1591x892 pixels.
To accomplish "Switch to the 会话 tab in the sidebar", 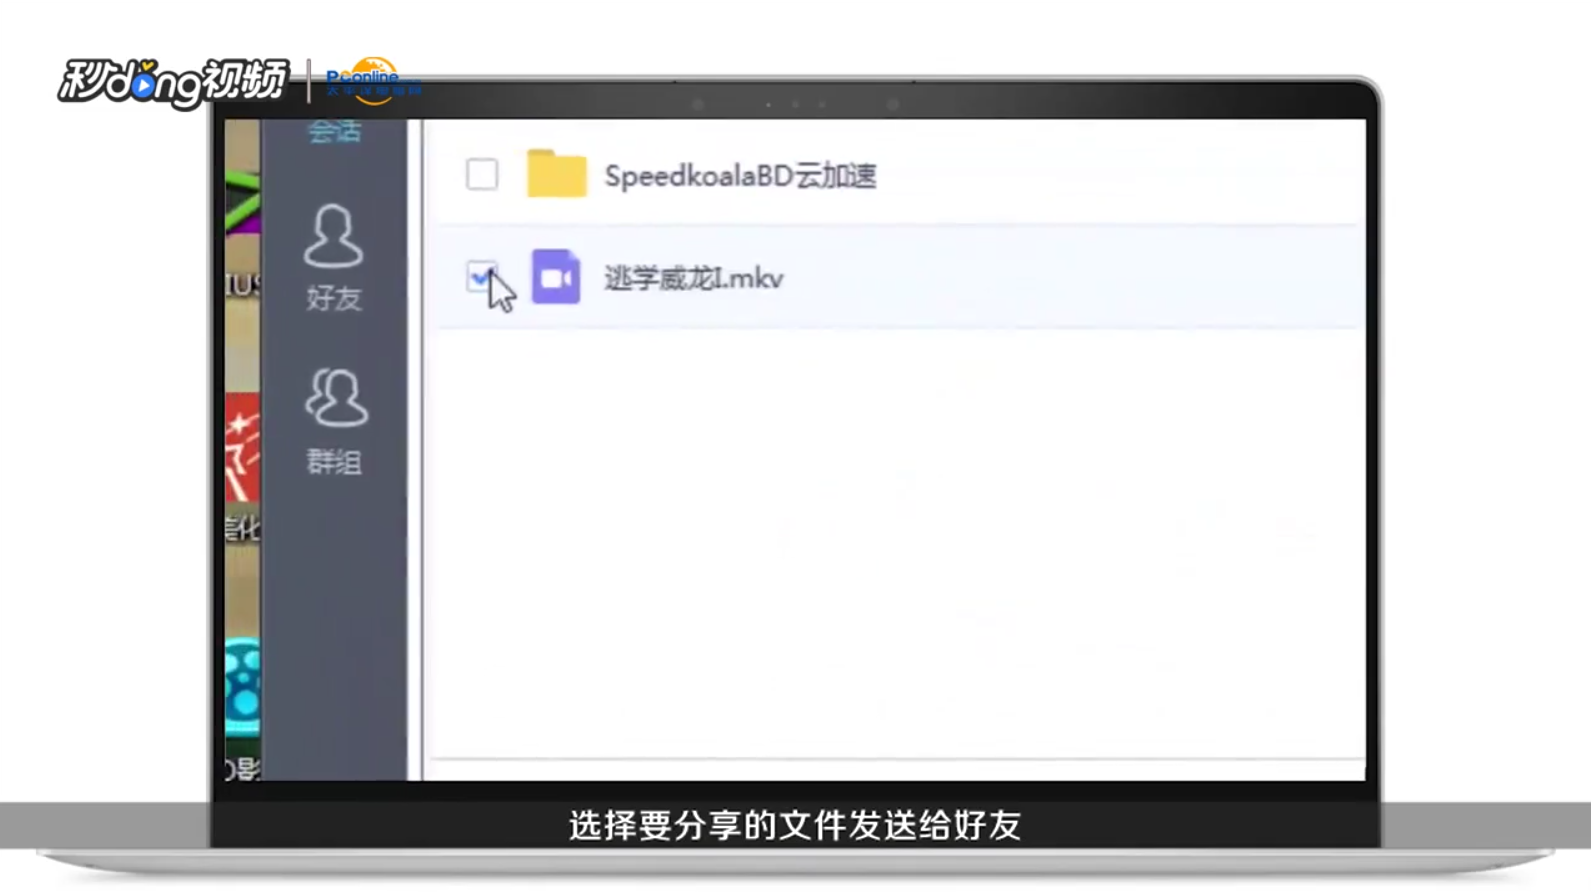I will pos(334,131).
